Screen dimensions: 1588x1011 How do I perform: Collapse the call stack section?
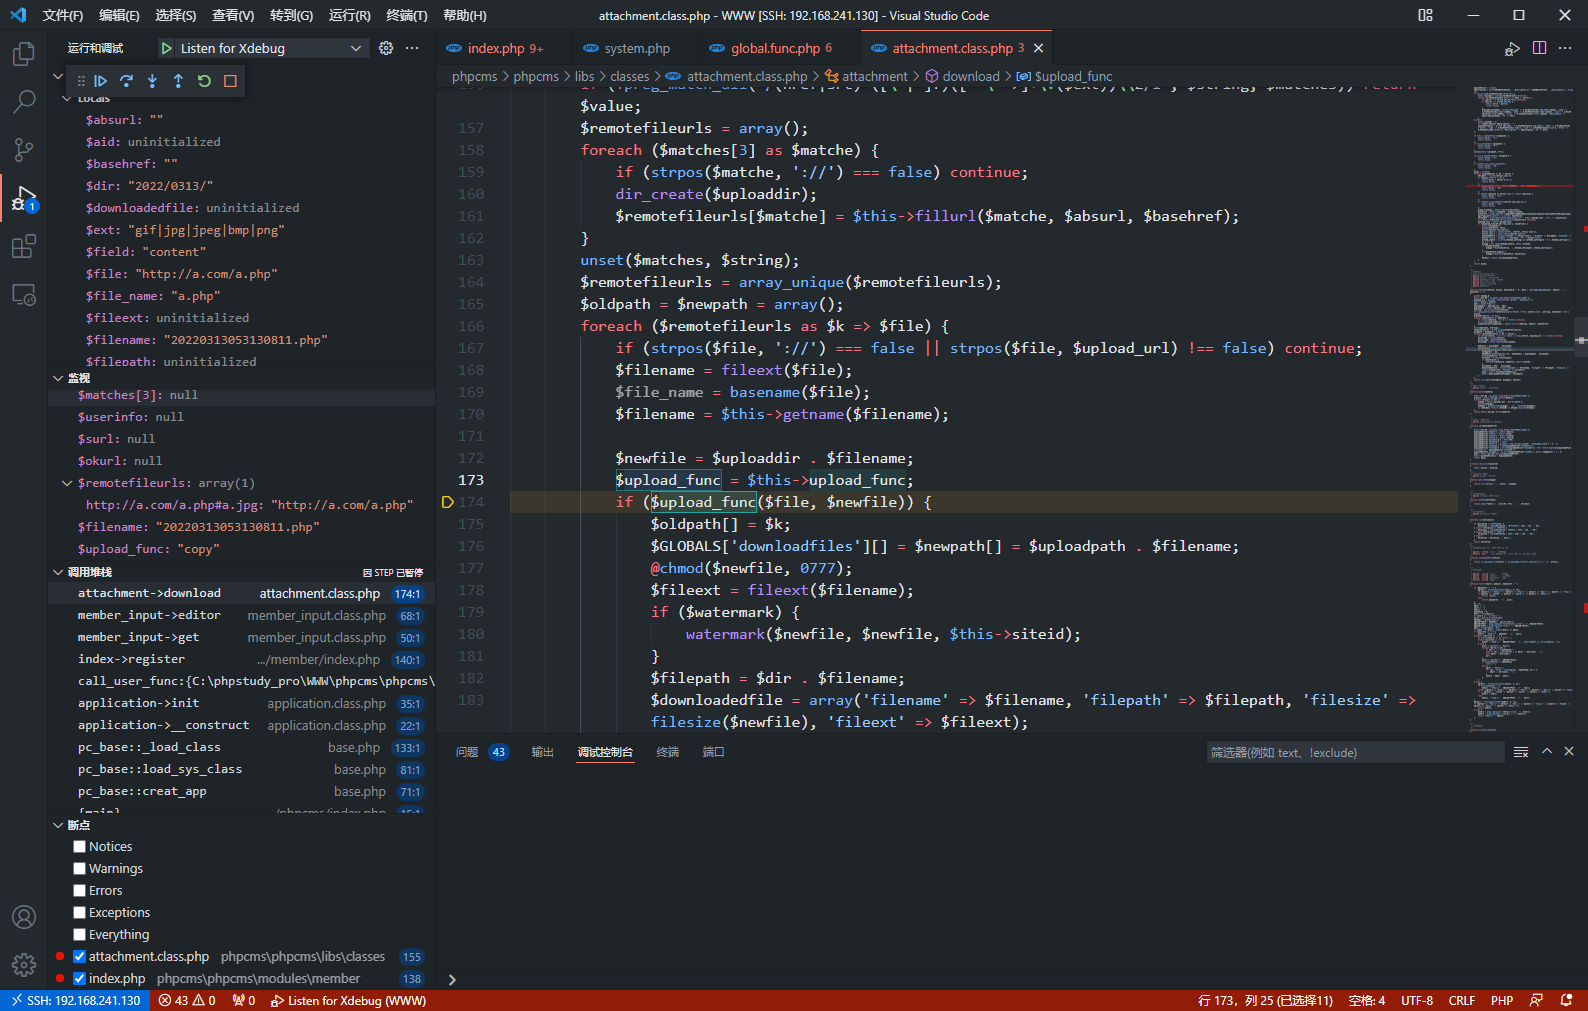pos(58,572)
